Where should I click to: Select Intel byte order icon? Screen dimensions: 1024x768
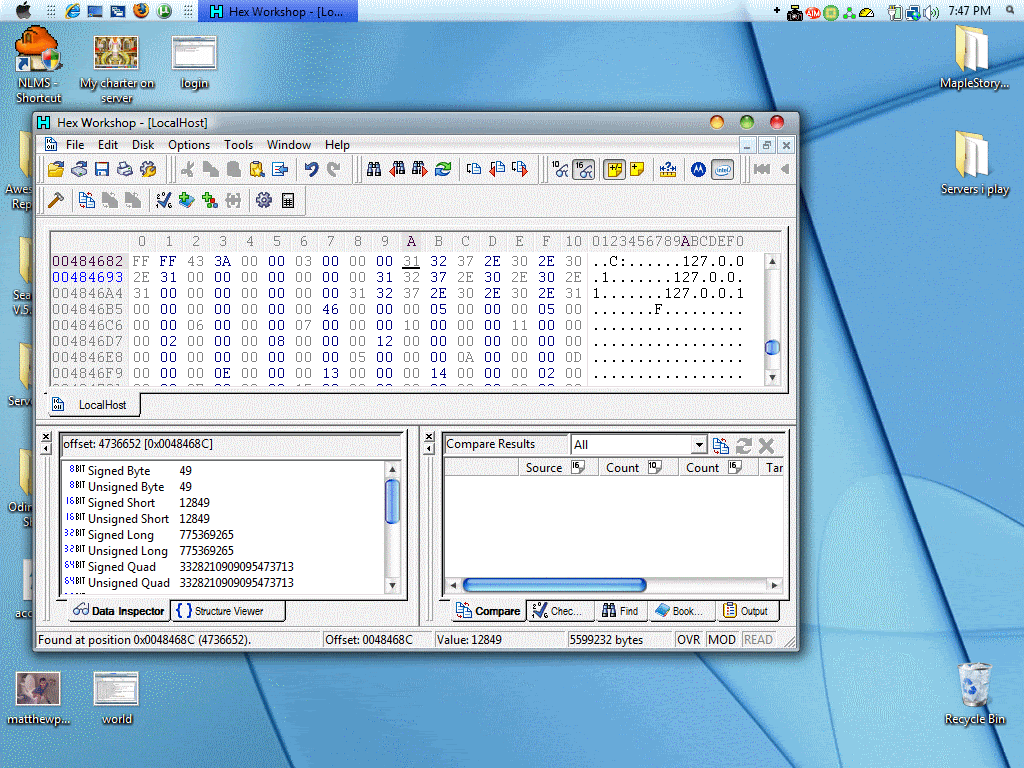pos(722,170)
